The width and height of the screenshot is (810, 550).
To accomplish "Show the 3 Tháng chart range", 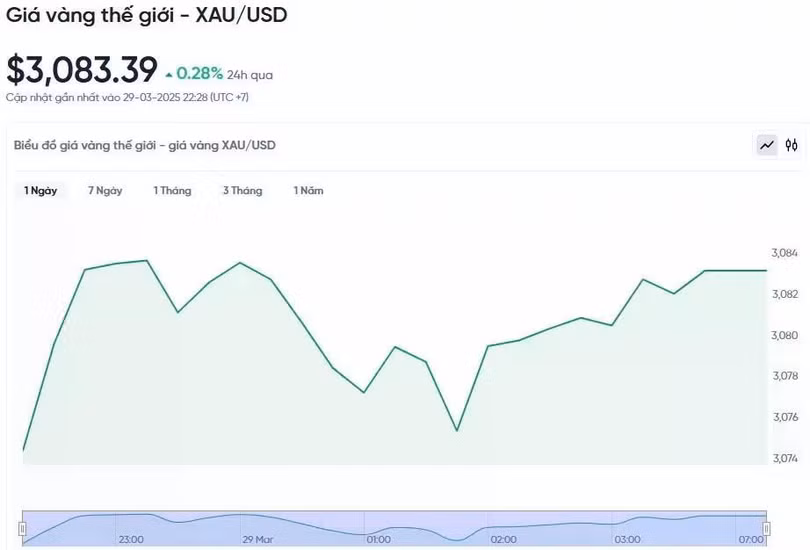I will point(242,191).
